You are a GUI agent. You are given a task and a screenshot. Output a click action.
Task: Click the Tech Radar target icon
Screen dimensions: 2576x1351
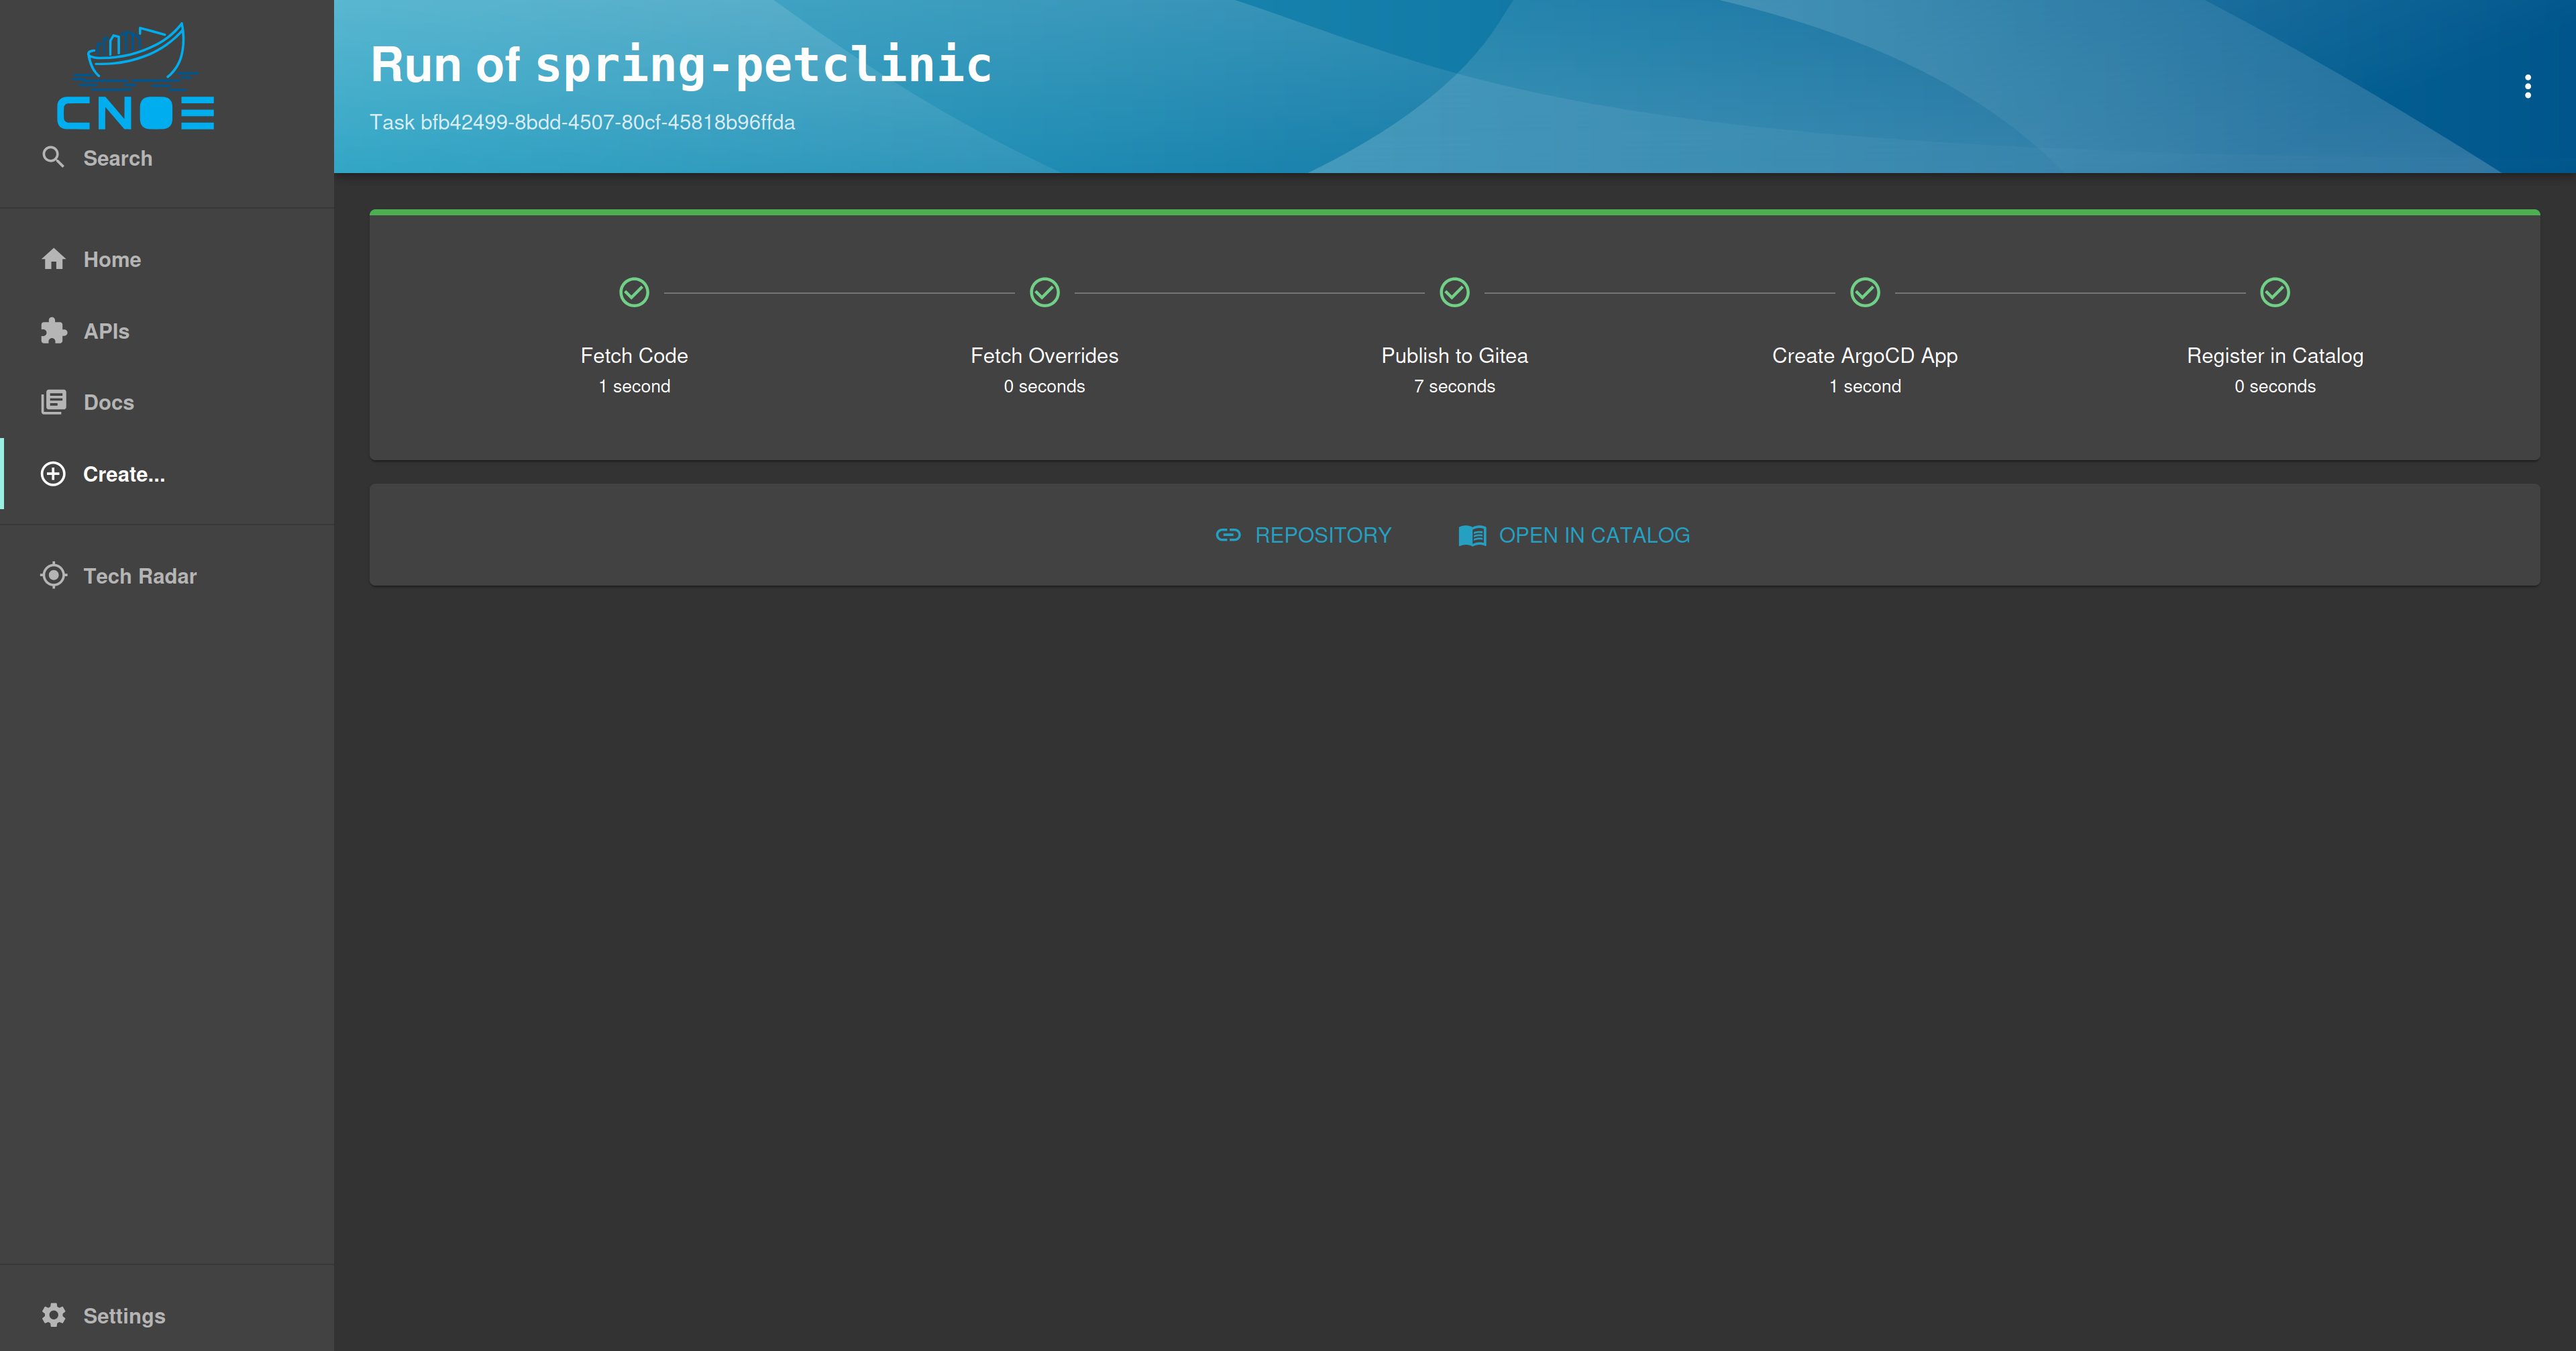pyautogui.click(x=54, y=576)
